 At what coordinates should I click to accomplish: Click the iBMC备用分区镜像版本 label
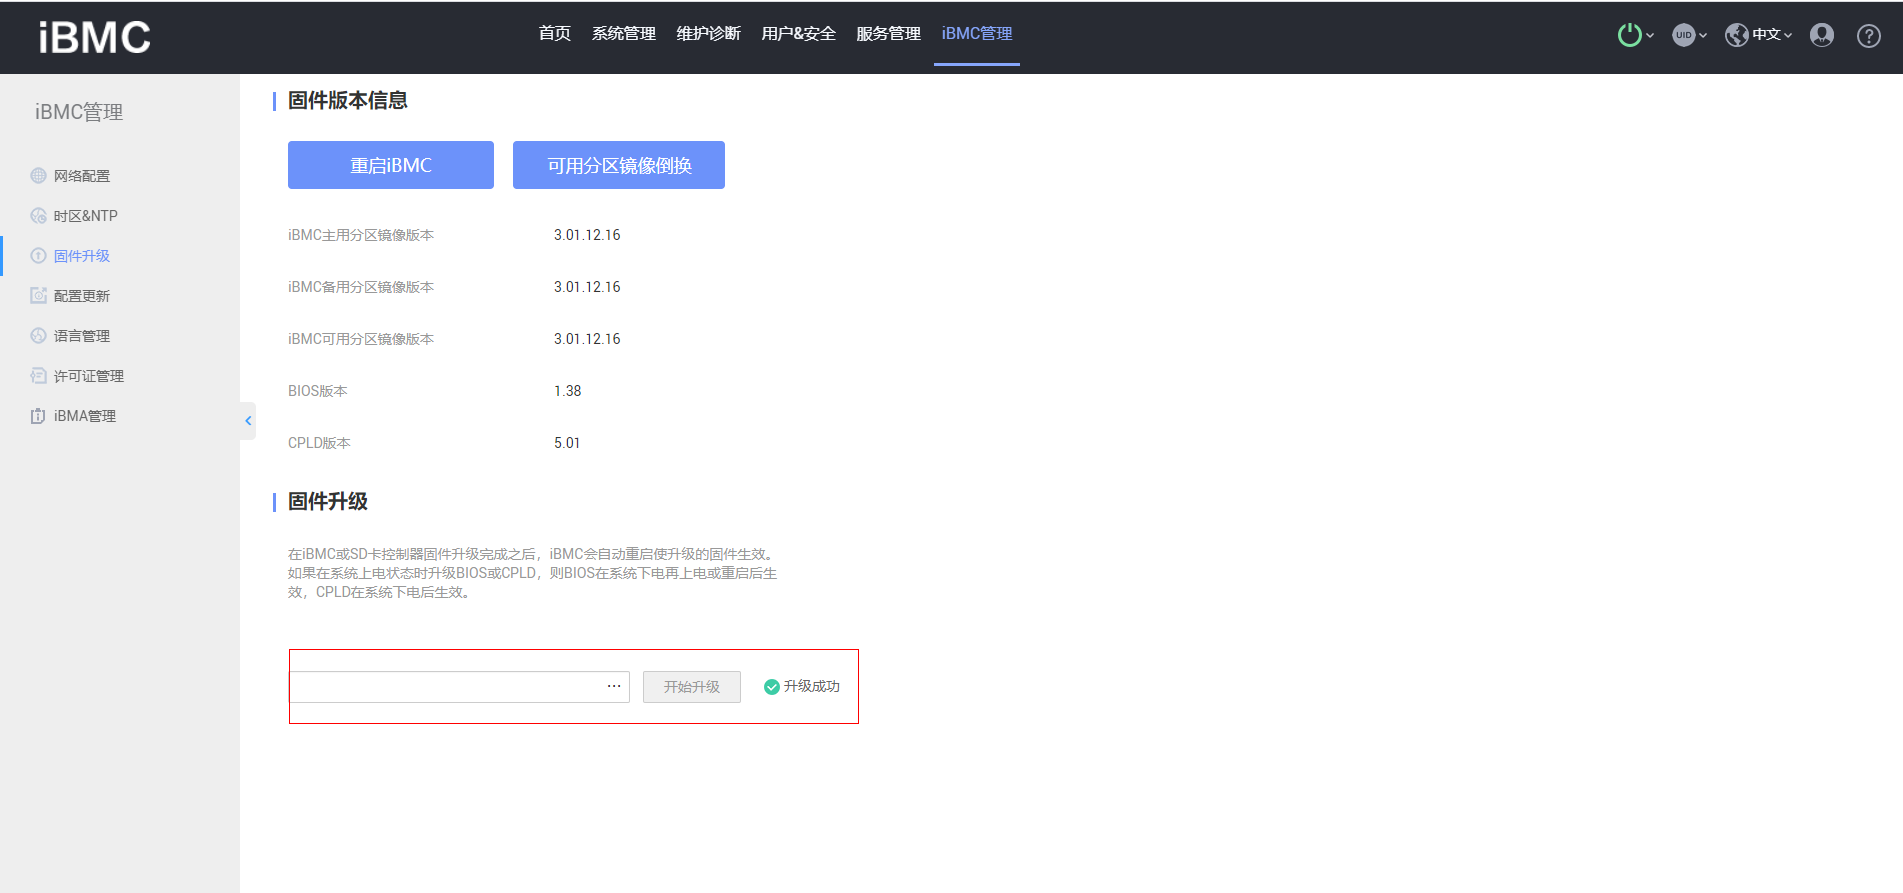[361, 287]
